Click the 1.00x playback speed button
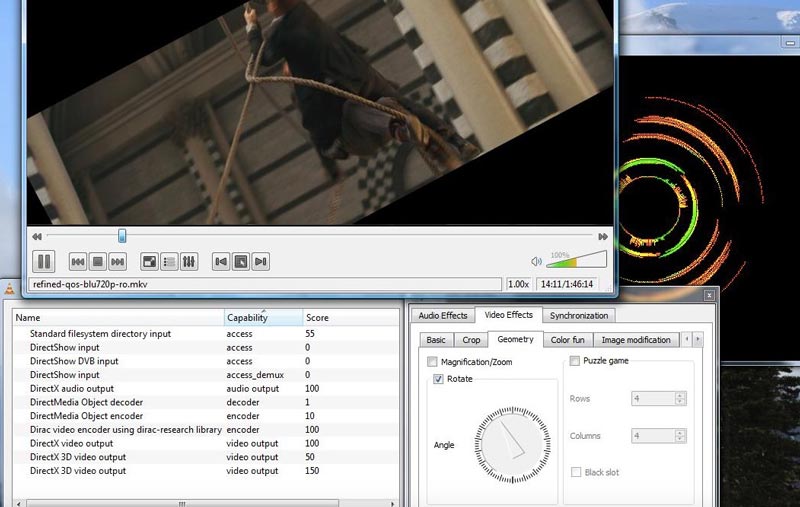 click(519, 285)
